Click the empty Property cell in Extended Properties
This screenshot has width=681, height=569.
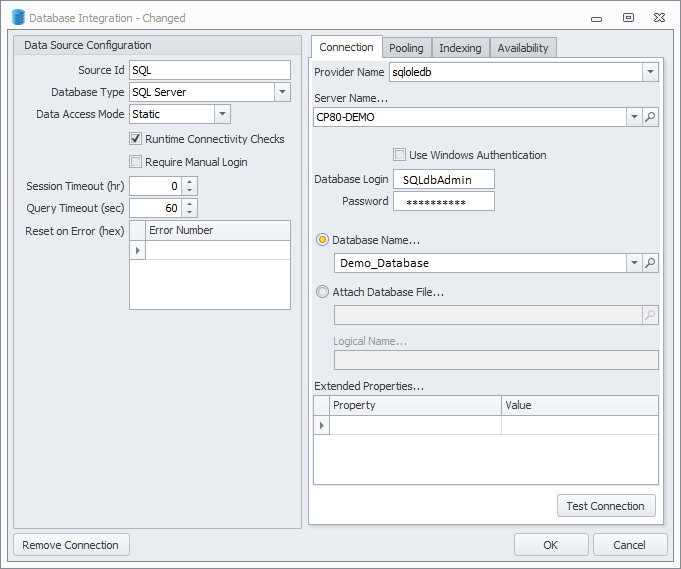(416, 425)
